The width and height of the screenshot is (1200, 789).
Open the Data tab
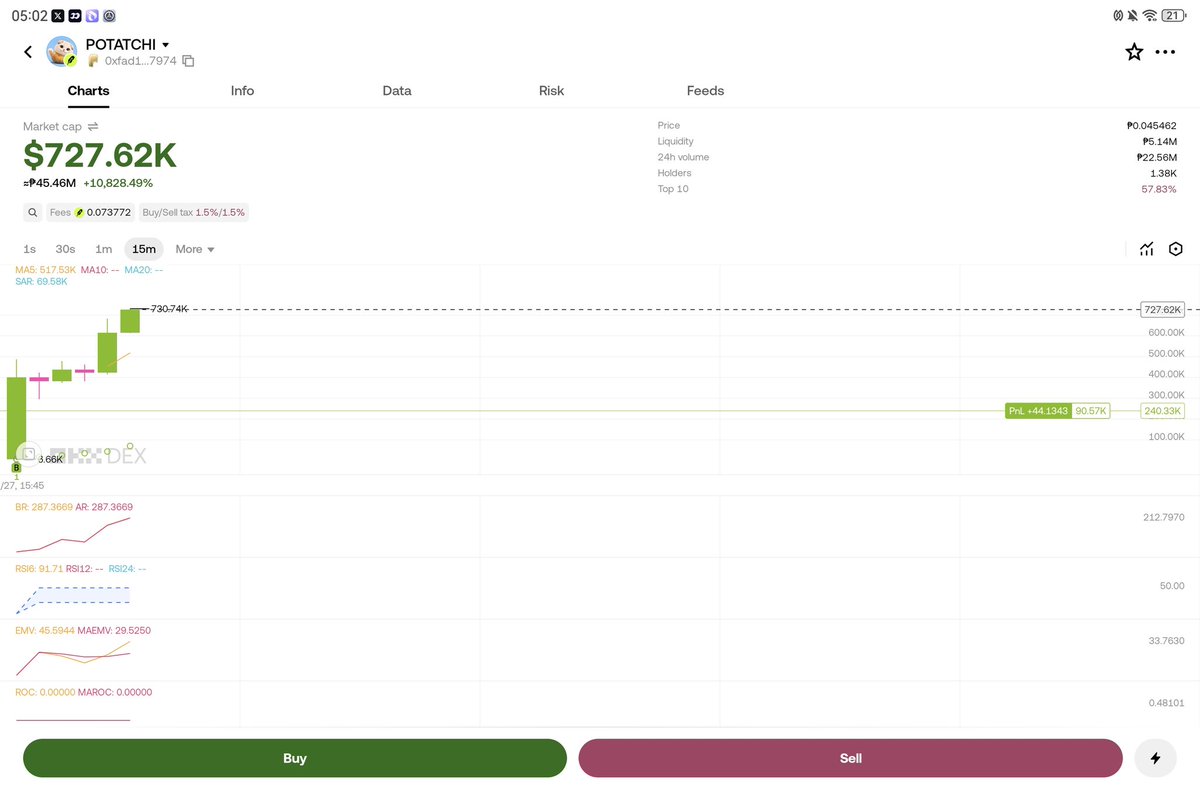pyautogui.click(x=397, y=90)
